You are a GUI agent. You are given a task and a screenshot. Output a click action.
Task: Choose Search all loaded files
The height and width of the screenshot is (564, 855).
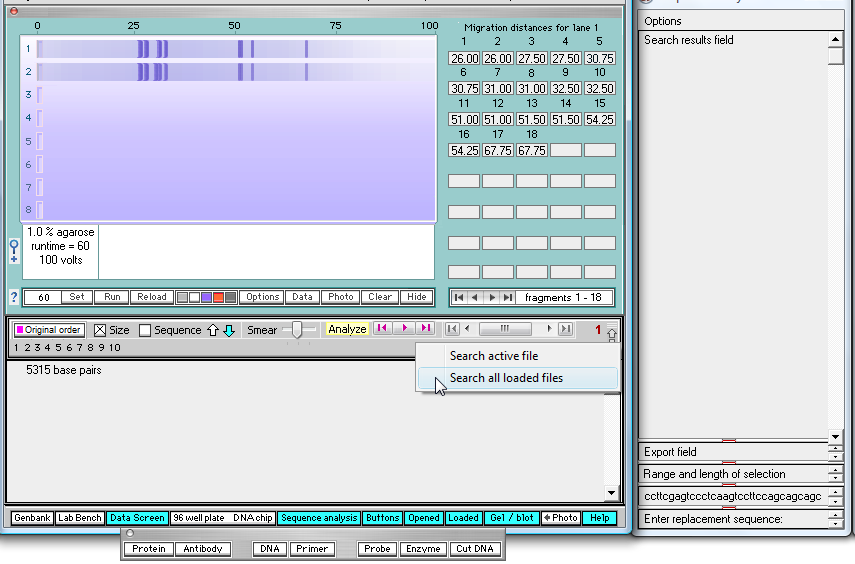[x=506, y=378]
